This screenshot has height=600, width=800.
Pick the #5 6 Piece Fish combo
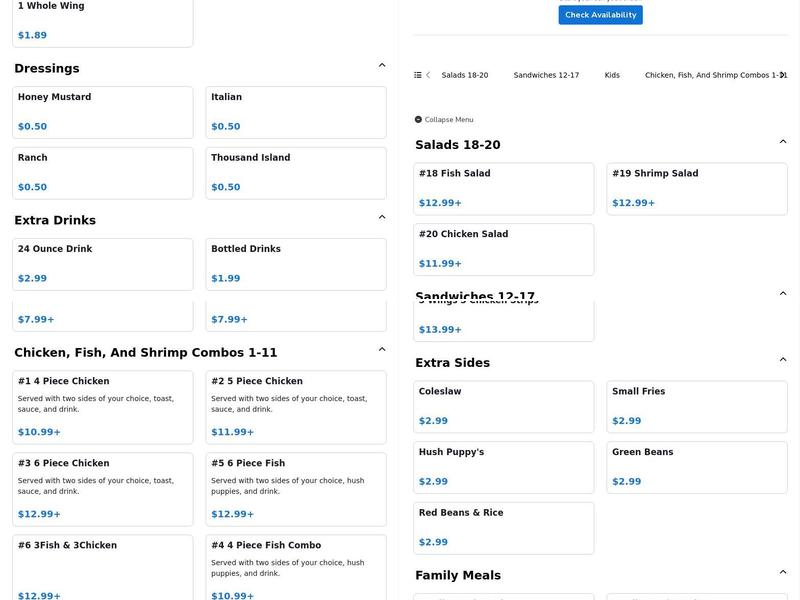tap(295, 489)
